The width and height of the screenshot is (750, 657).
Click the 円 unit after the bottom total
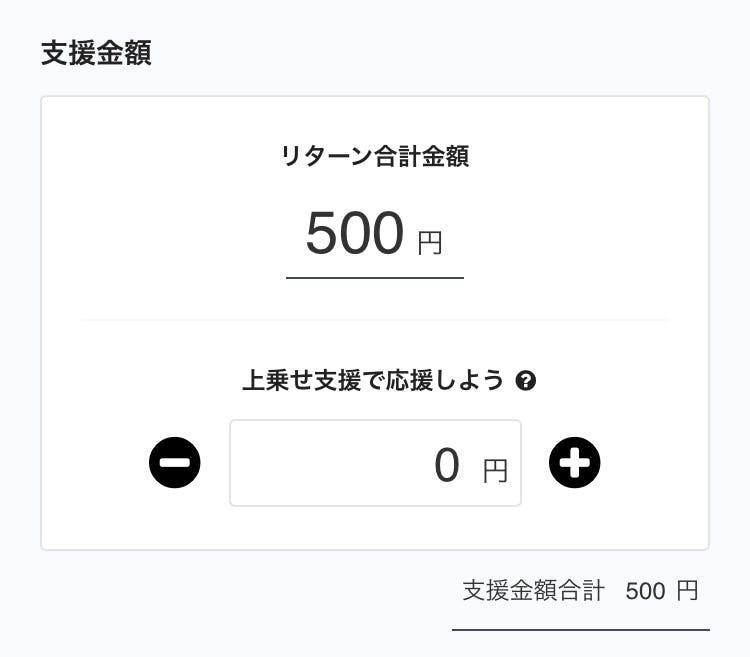[687, 591]
